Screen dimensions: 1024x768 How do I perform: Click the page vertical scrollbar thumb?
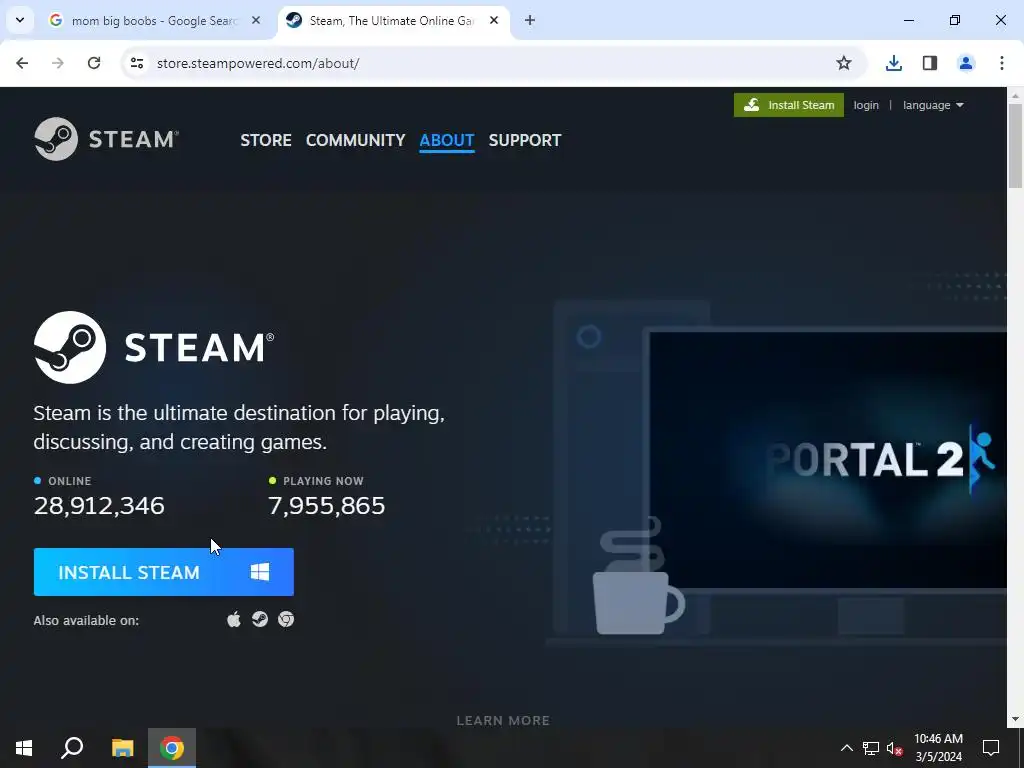(1015, 145)
